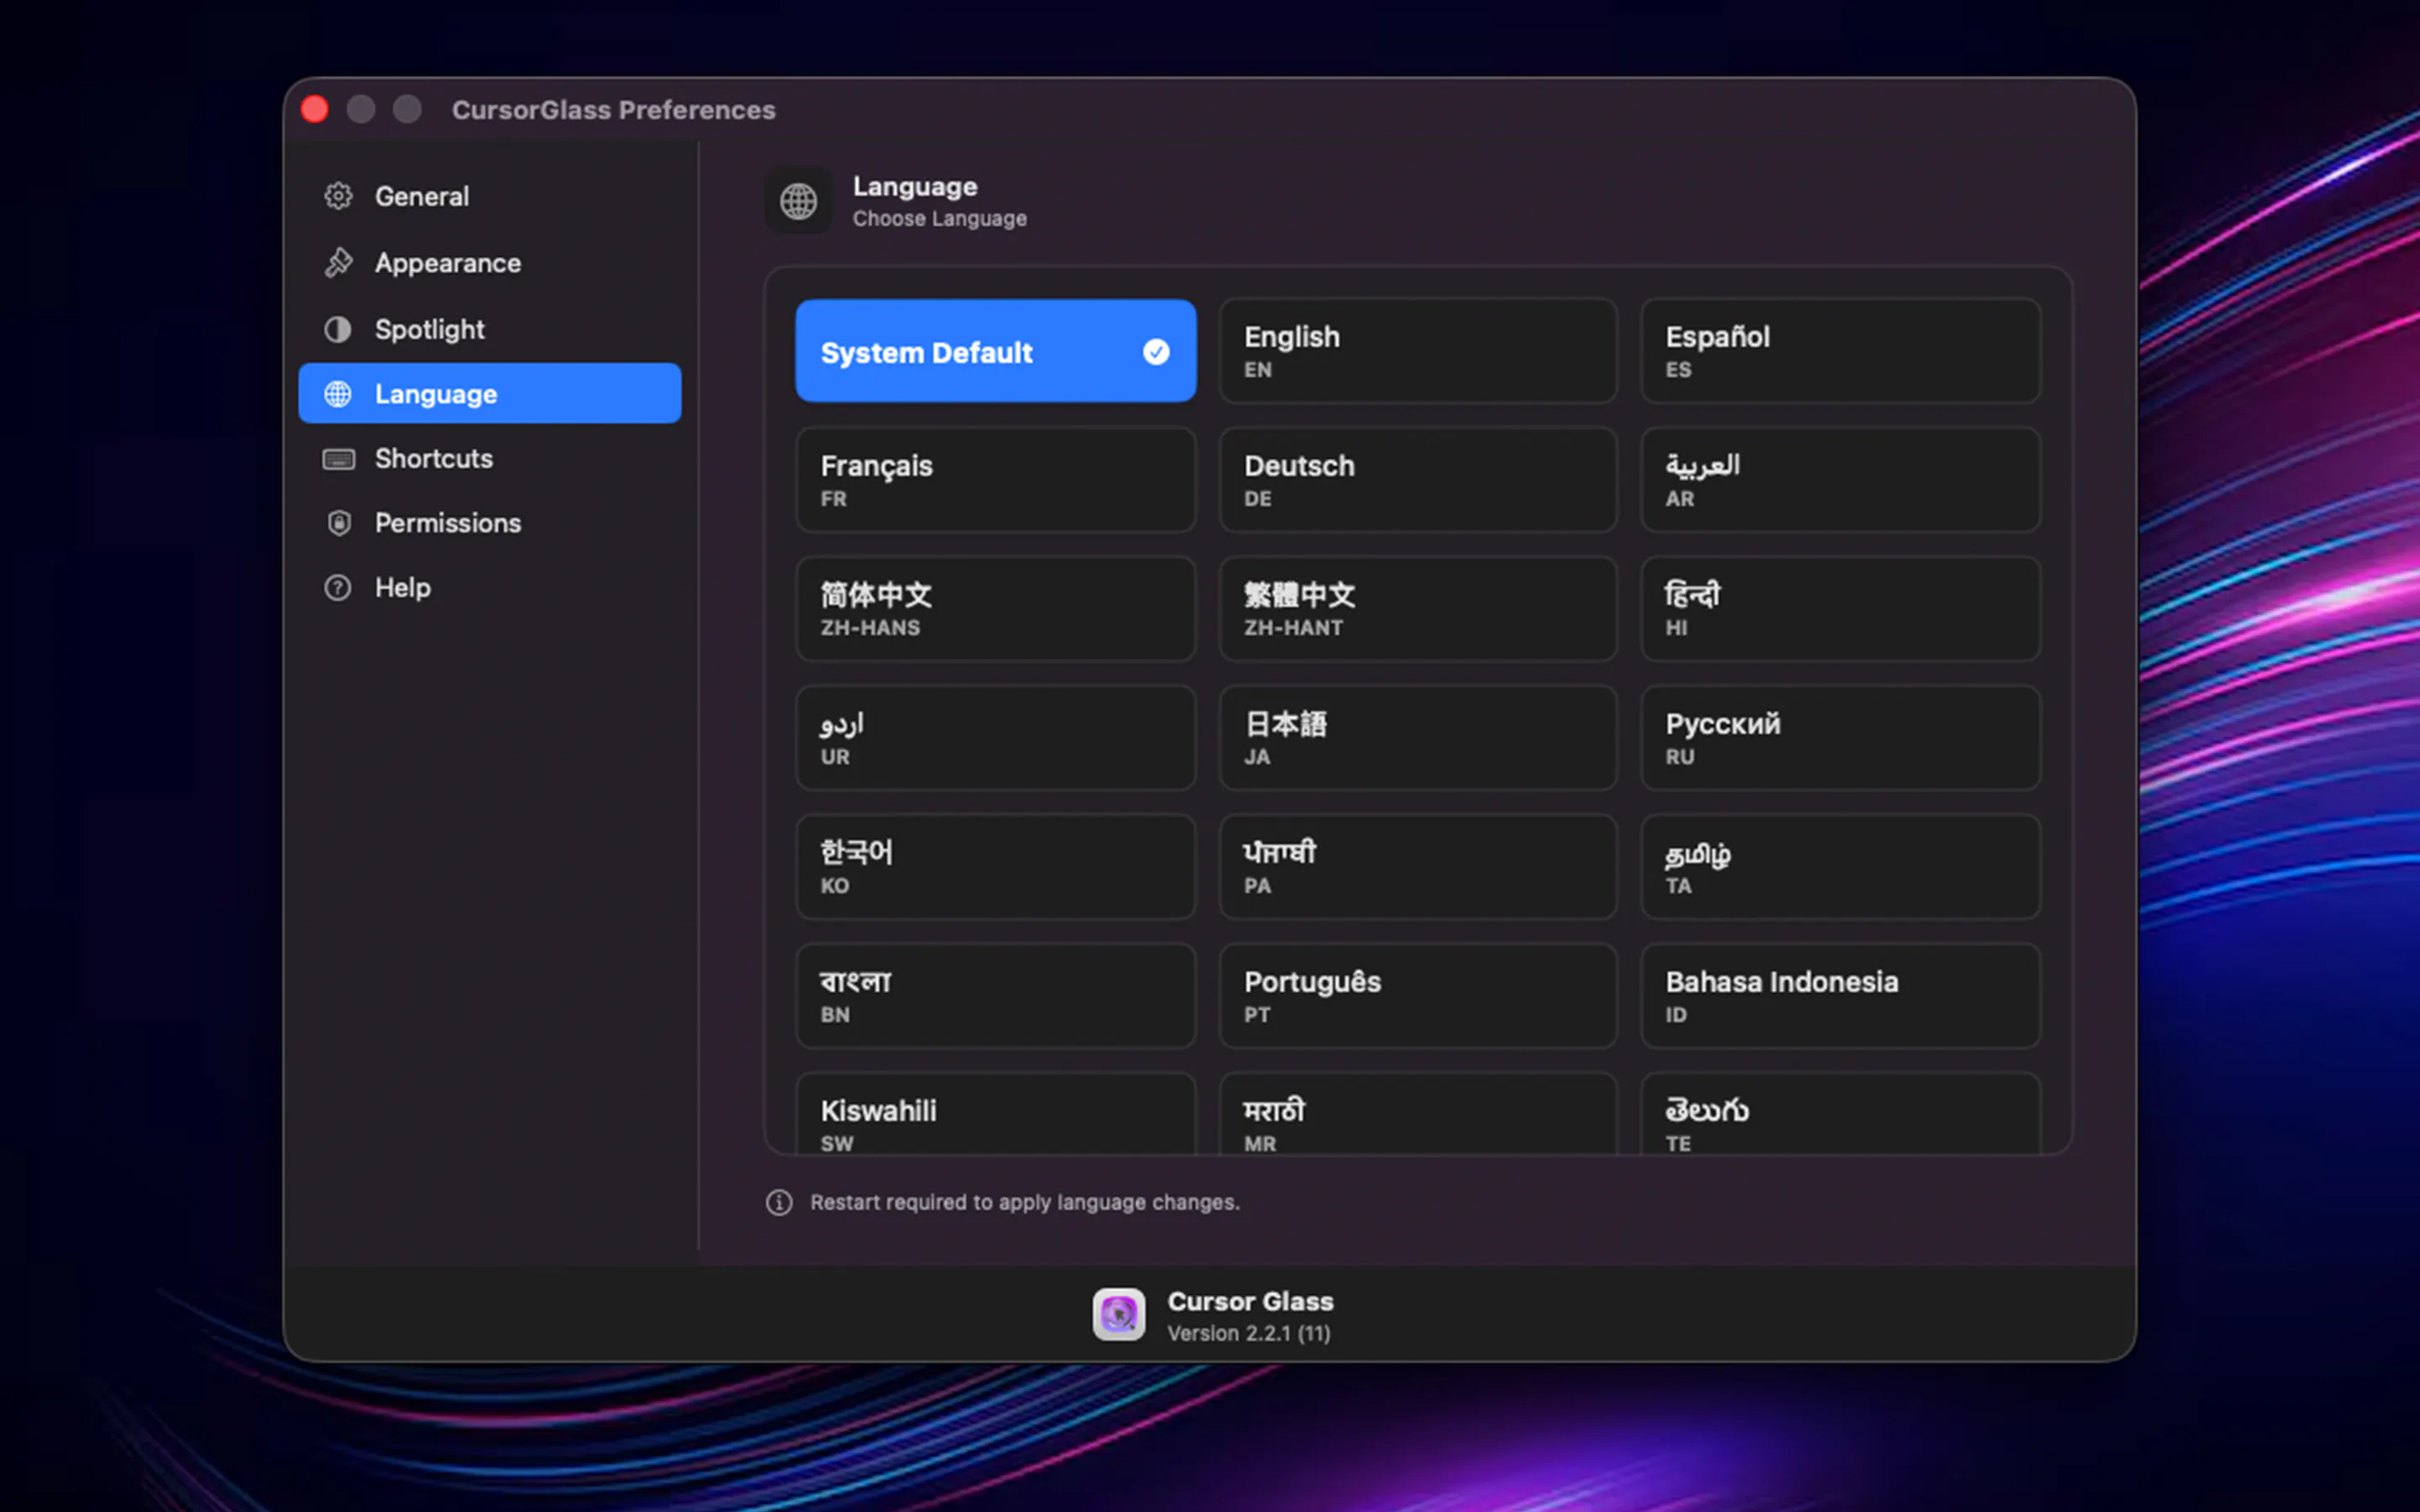The image size is (2420, 1512).
Task: Click the Appearance paintbrush icon
Action: [338, 263]
